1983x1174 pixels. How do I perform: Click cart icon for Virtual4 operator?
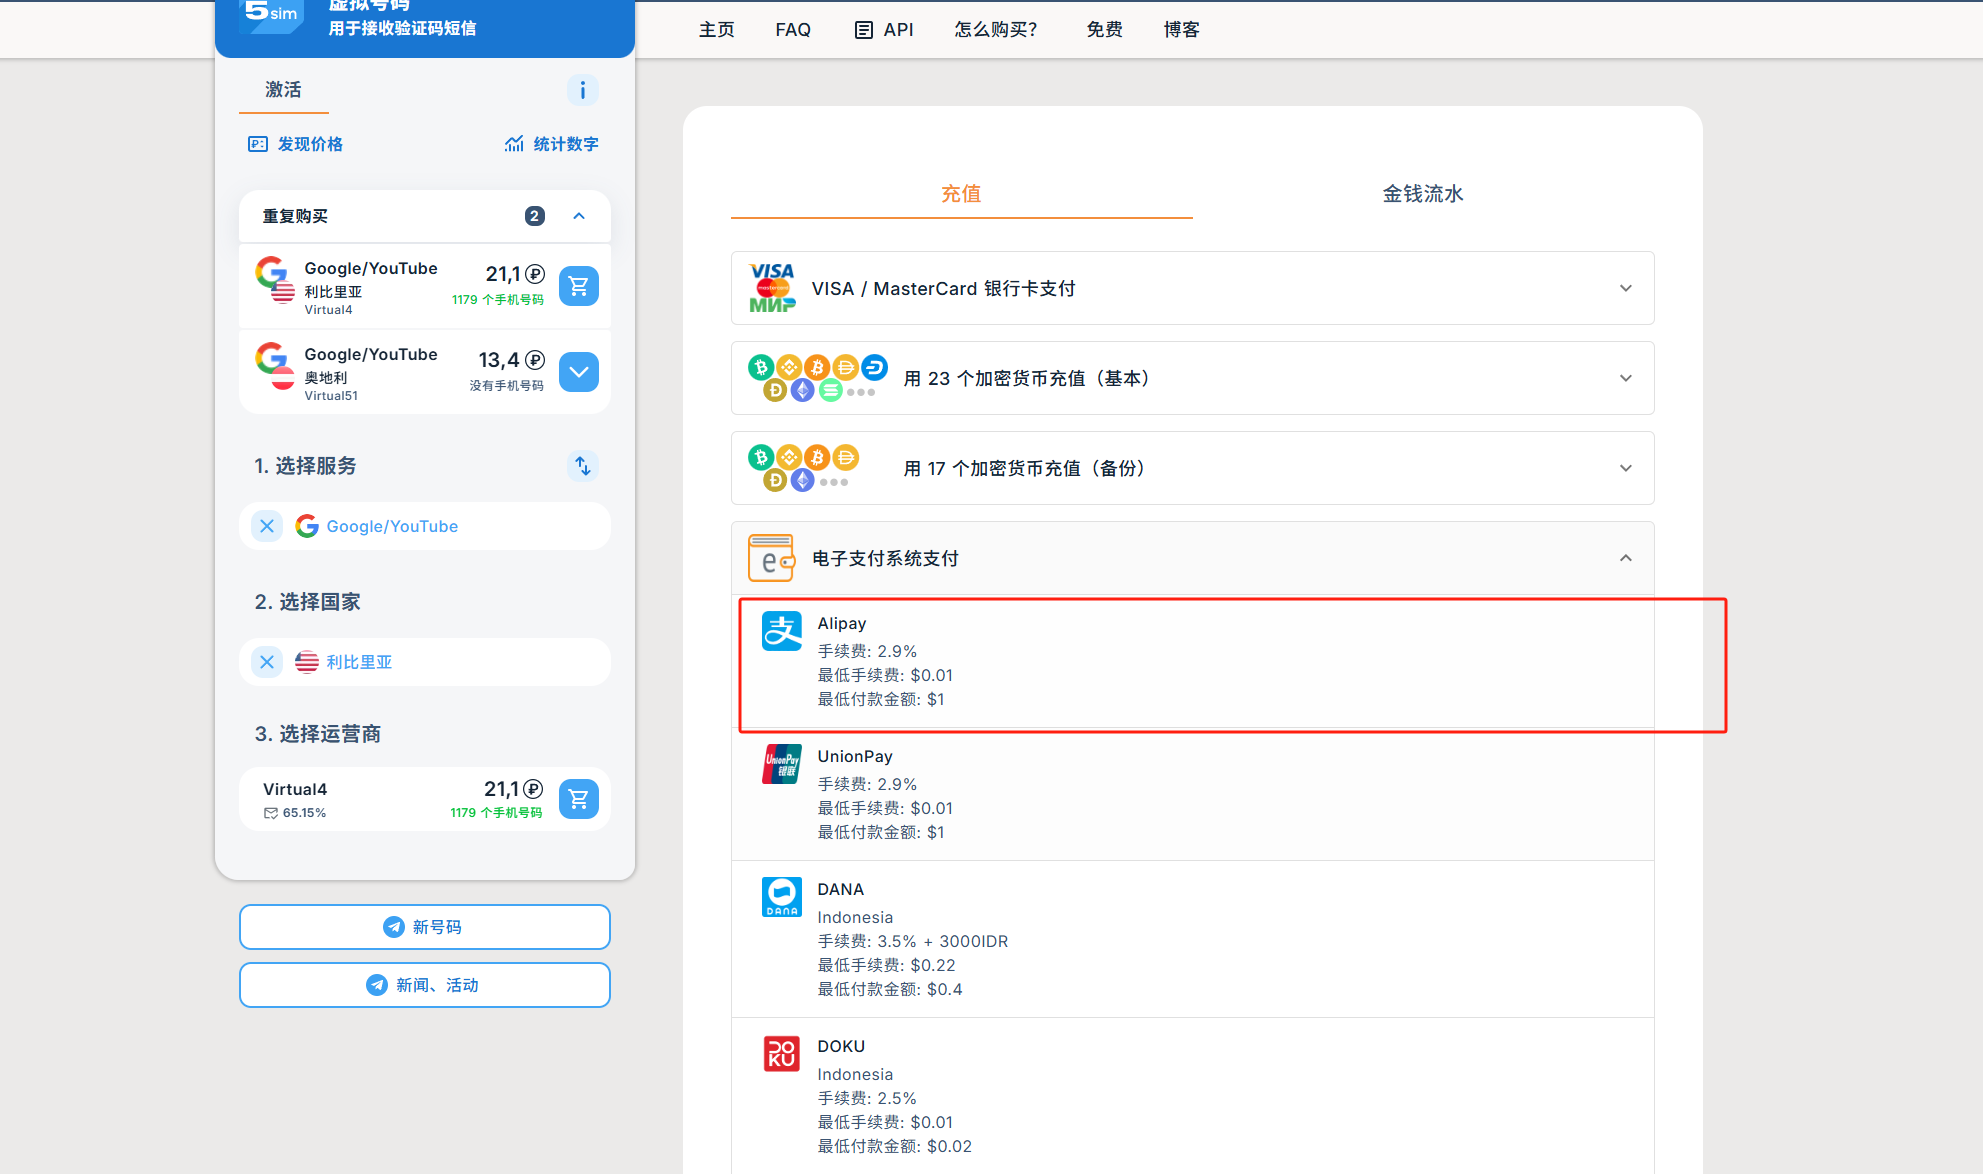tap(578, 799)
